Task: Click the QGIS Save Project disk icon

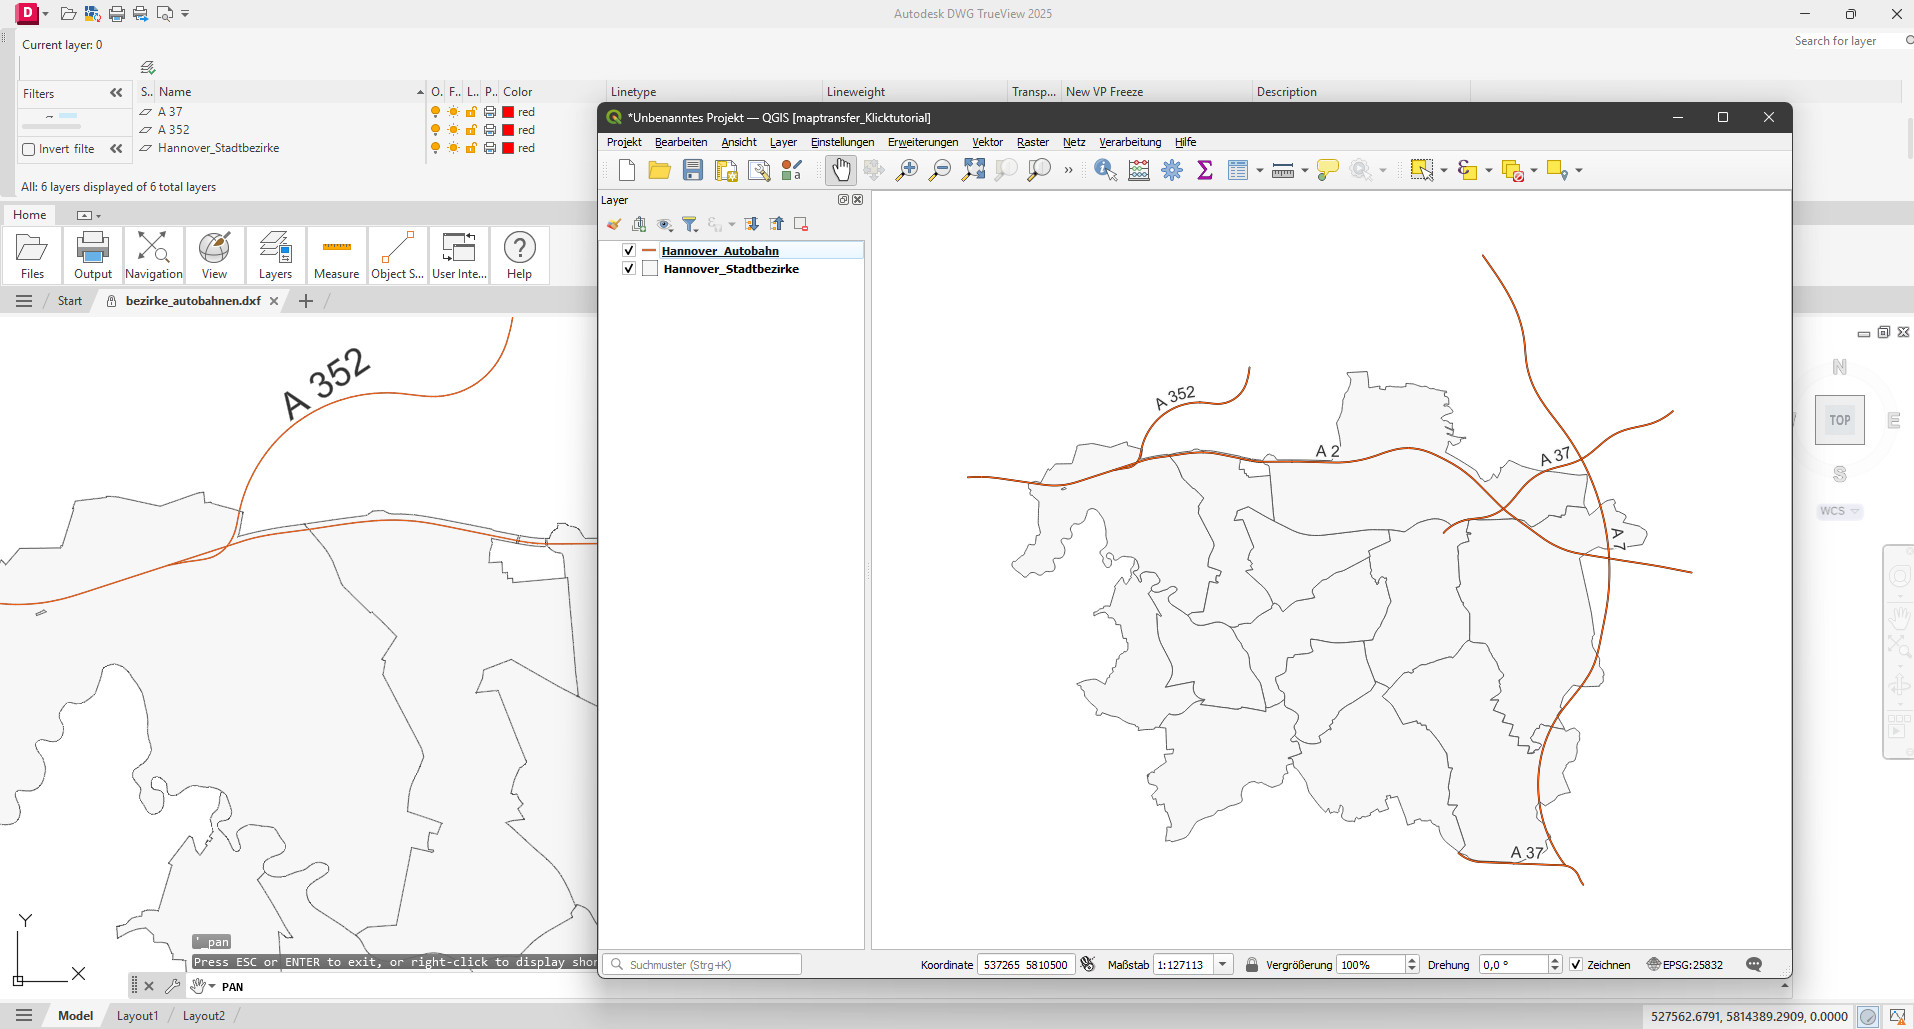Action: point(692,170)
